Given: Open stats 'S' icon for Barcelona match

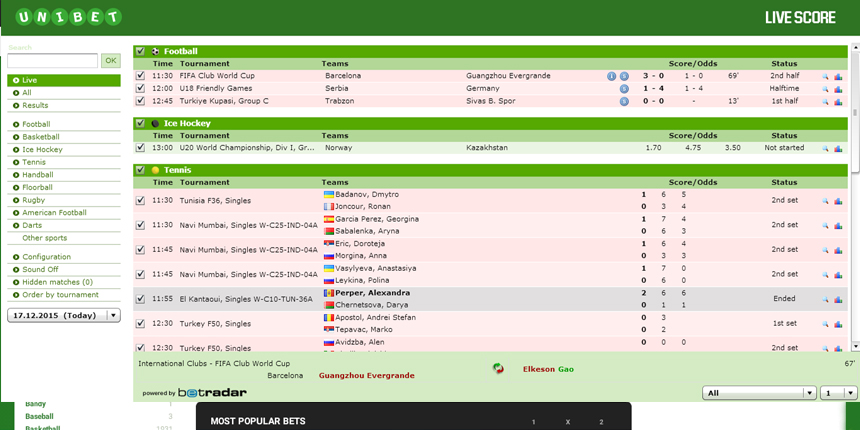Looking at the screenshot, I should pos(624,76).
